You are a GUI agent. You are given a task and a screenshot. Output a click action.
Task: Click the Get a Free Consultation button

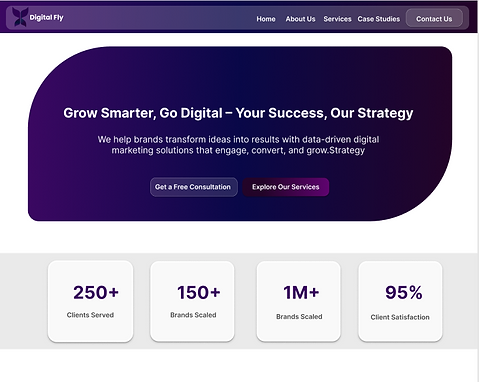coord(193,187)
